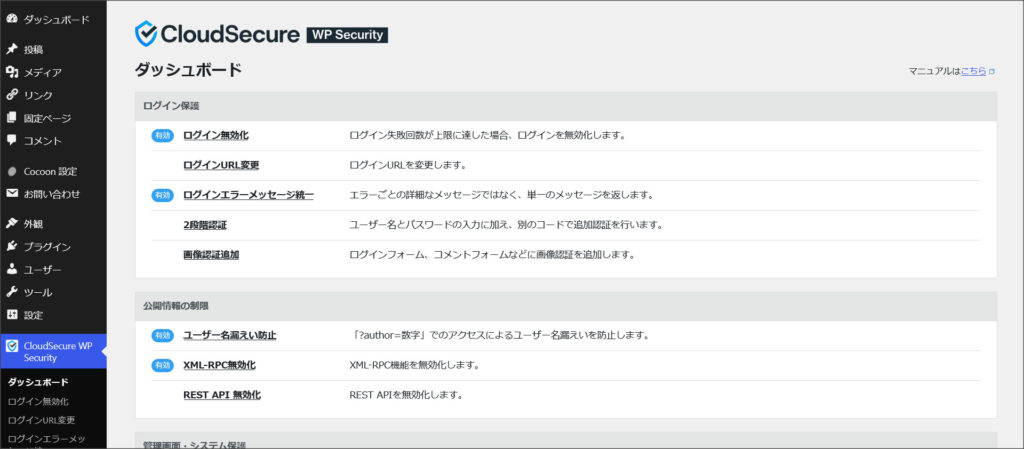
Task: Click the 有効 badge next to ログインエラーメッセージ統一
Action: 163,195
